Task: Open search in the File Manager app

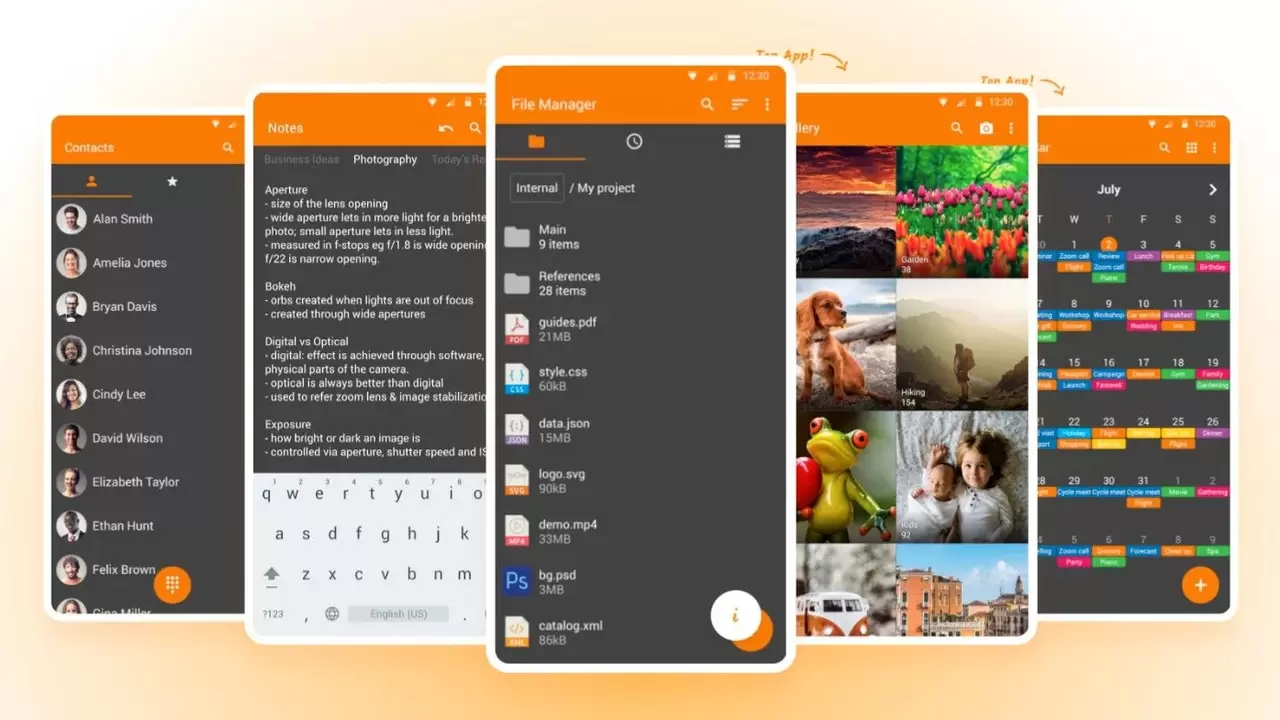Action: tap(707, 104)
